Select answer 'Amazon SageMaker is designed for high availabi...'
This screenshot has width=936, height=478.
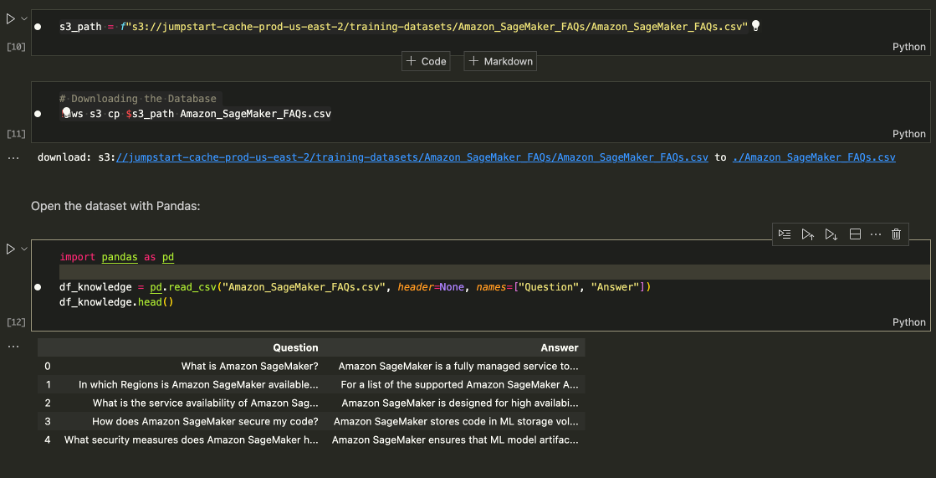coord(460,403)
